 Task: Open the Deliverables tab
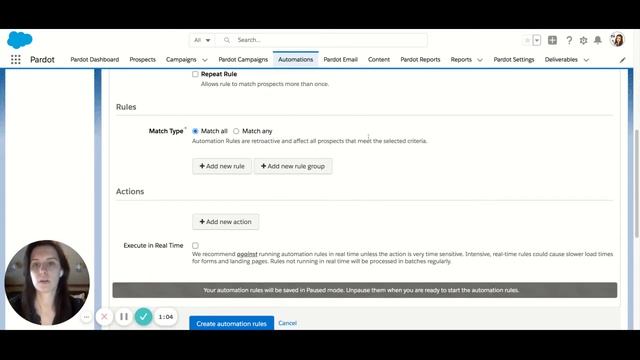click(x=561, y=60)
